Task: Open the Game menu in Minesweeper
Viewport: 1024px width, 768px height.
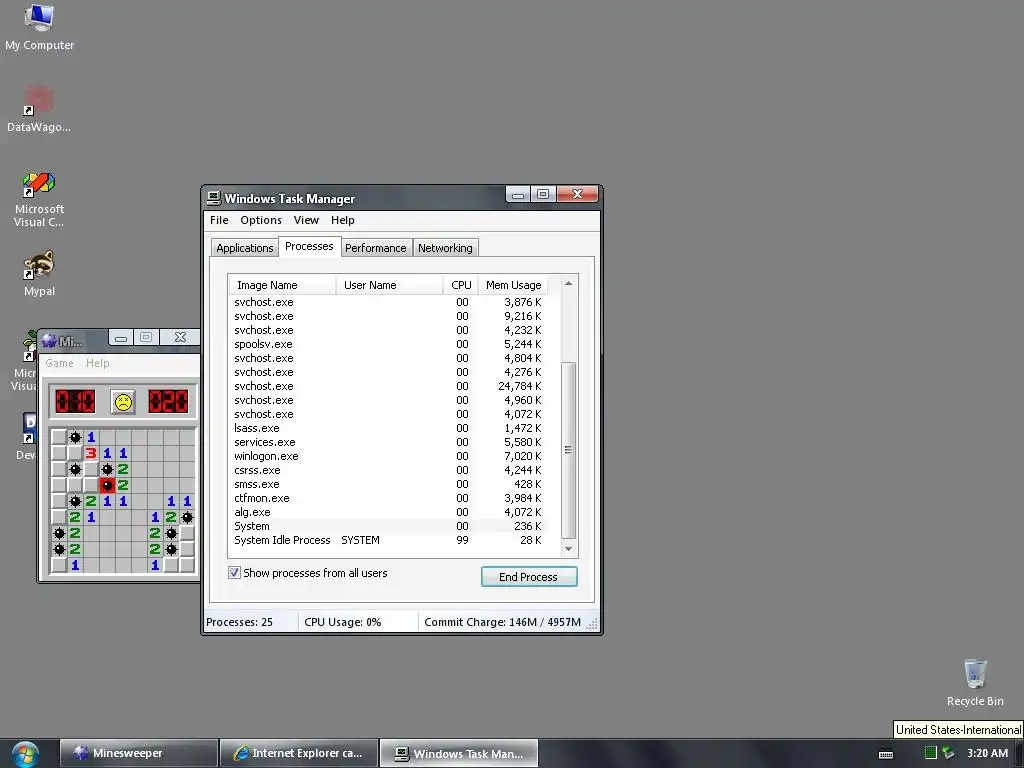Action: [59, 363]
